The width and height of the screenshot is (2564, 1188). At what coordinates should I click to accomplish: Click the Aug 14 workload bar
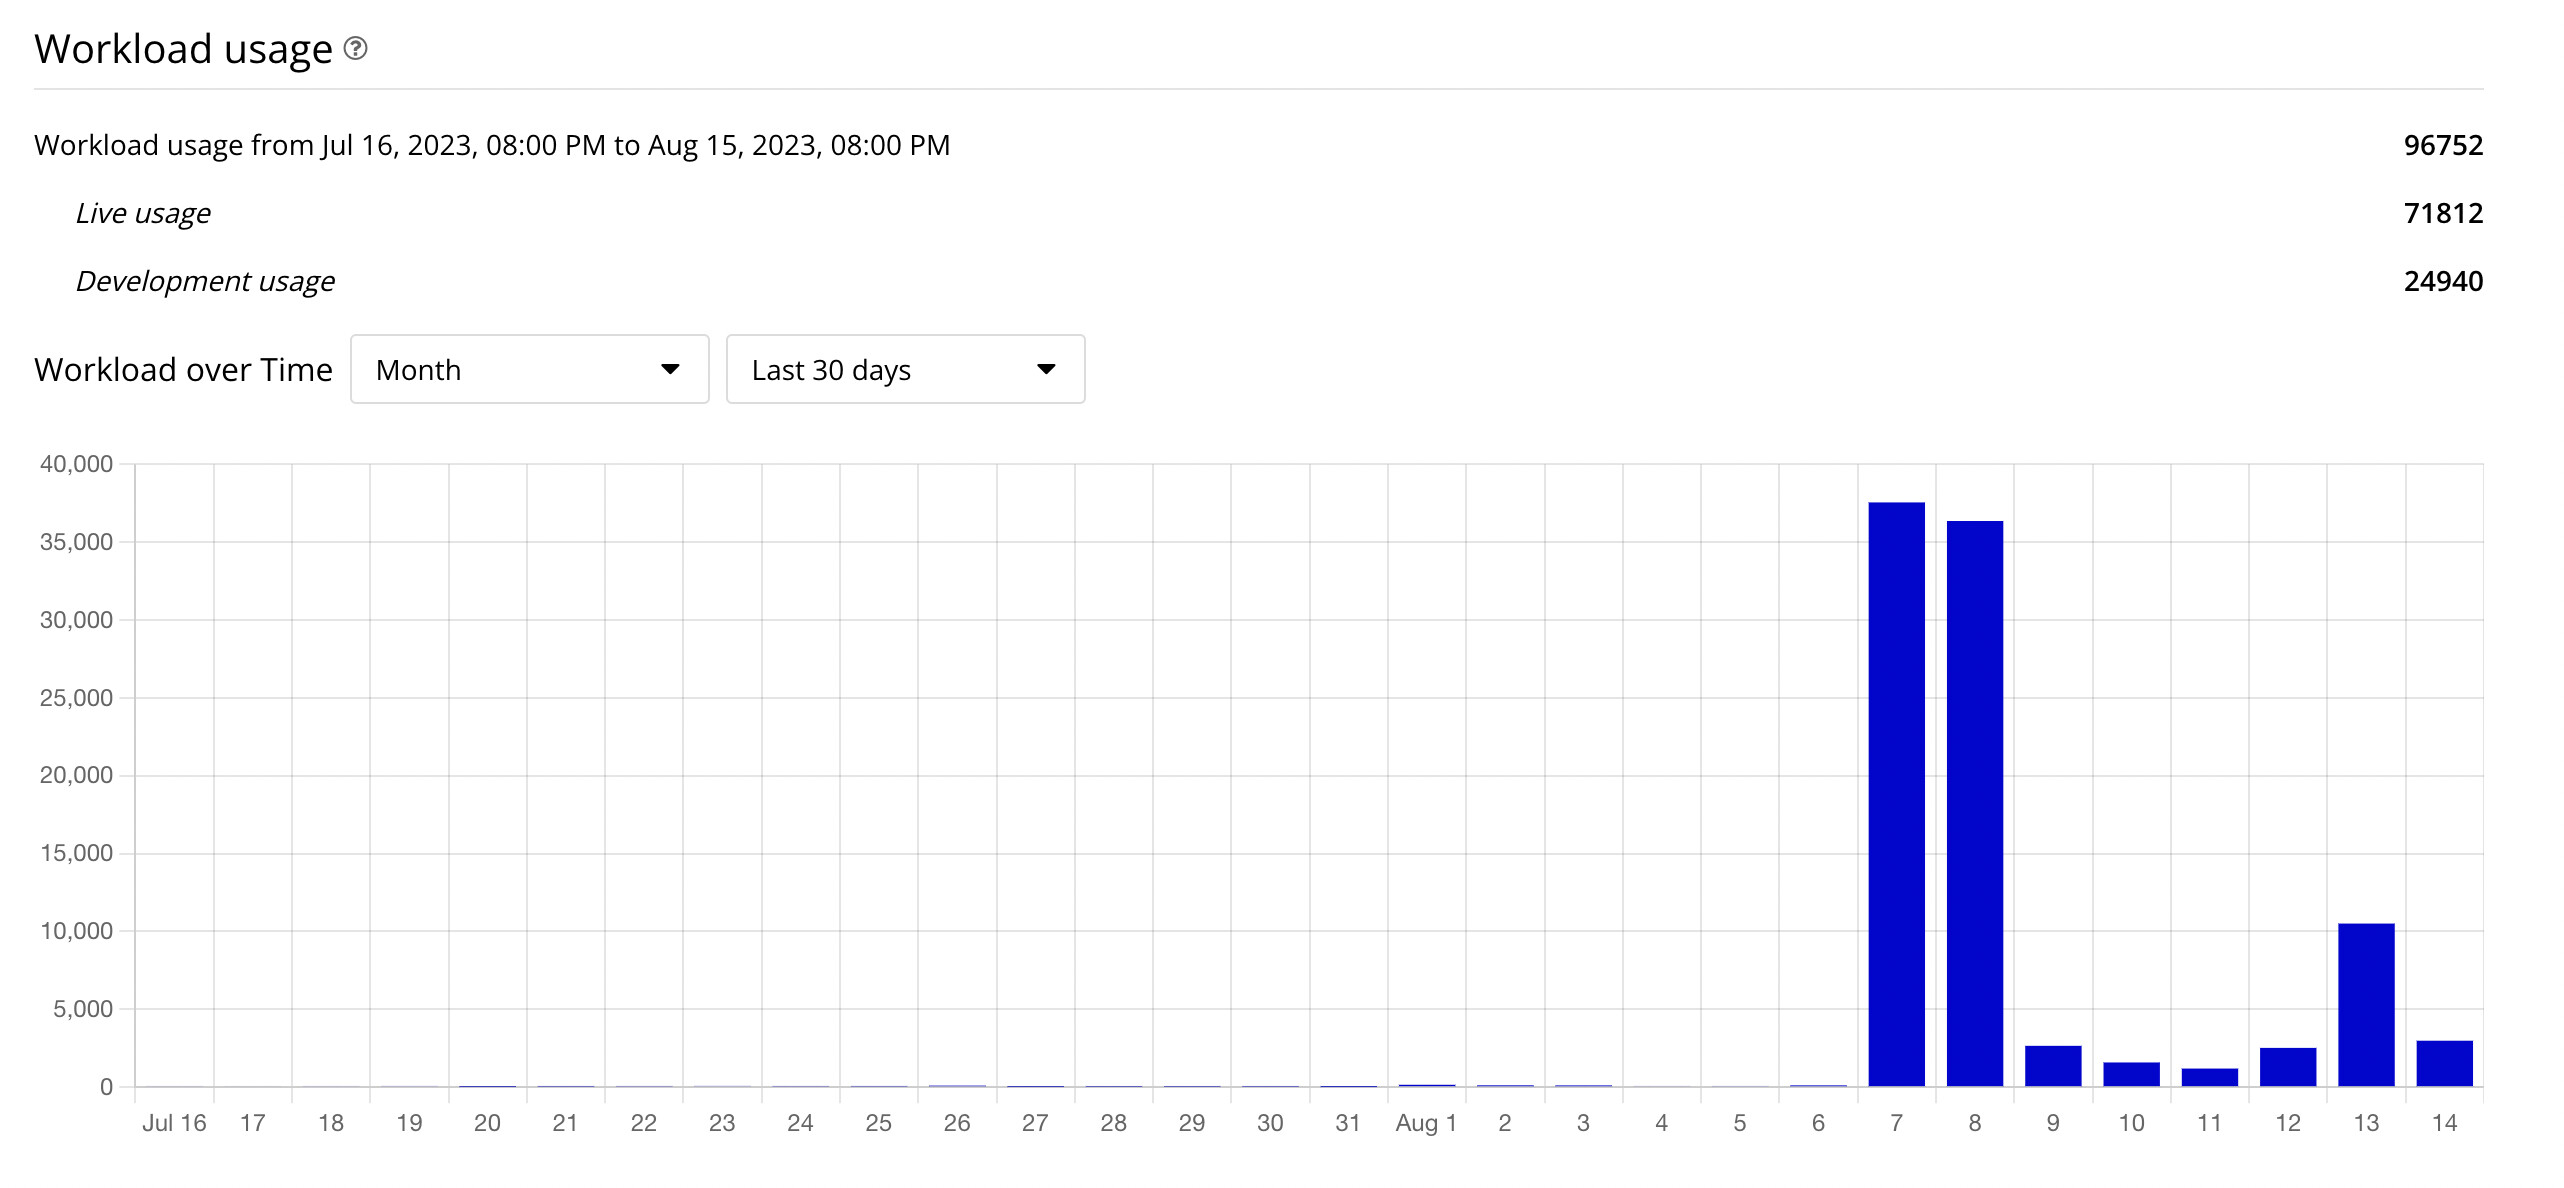tap(2444, 1063)
